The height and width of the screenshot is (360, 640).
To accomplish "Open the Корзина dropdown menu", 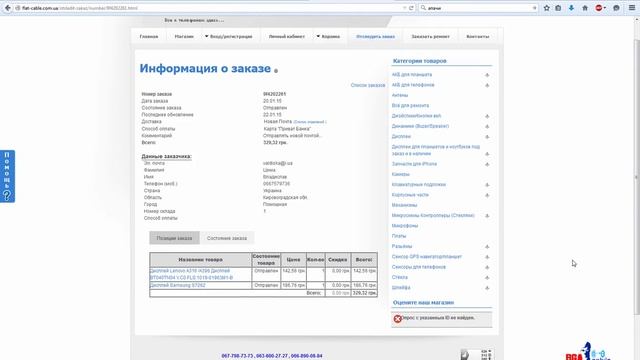I will [x=328, y=36].
